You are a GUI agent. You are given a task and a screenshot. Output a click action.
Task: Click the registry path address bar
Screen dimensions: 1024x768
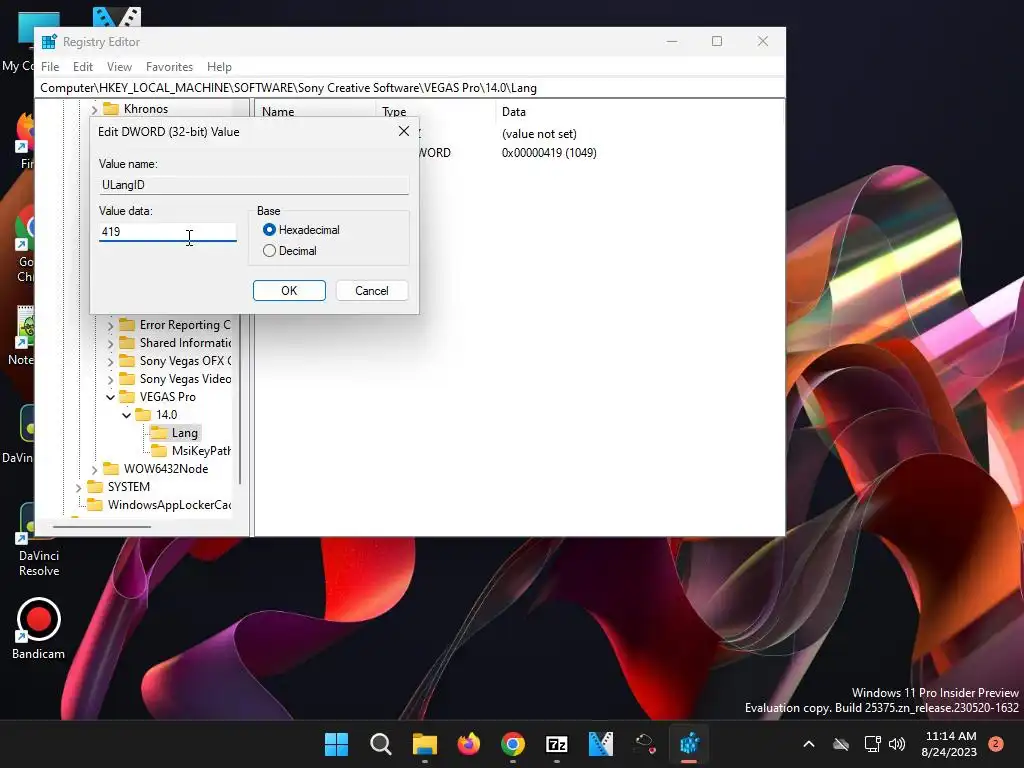pyautogui.click(x=410, y=88)
